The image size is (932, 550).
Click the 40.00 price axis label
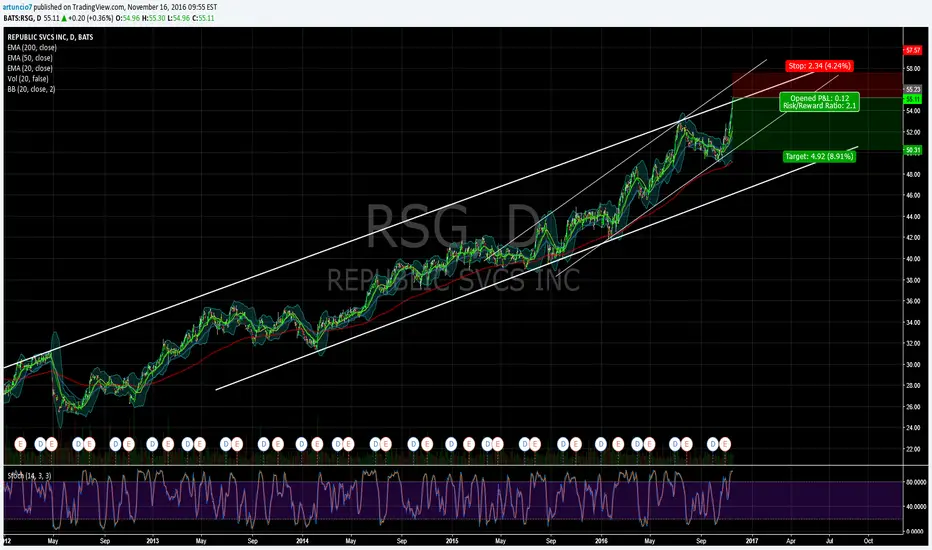click(x=912, y=259)
